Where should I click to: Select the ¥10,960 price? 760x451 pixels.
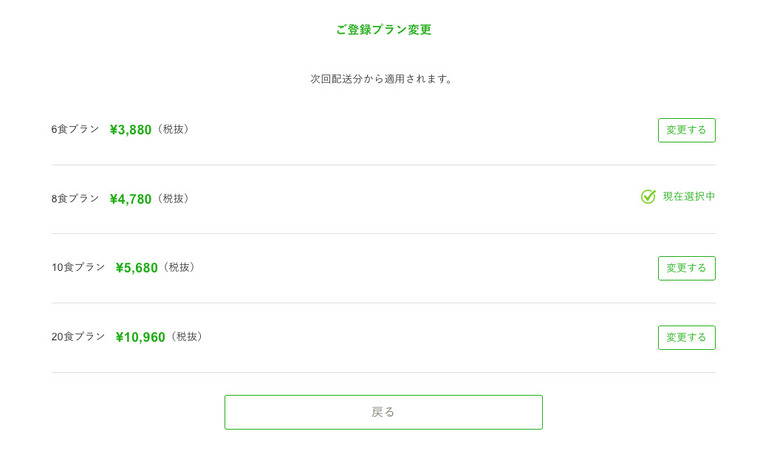tap(140, 338)
